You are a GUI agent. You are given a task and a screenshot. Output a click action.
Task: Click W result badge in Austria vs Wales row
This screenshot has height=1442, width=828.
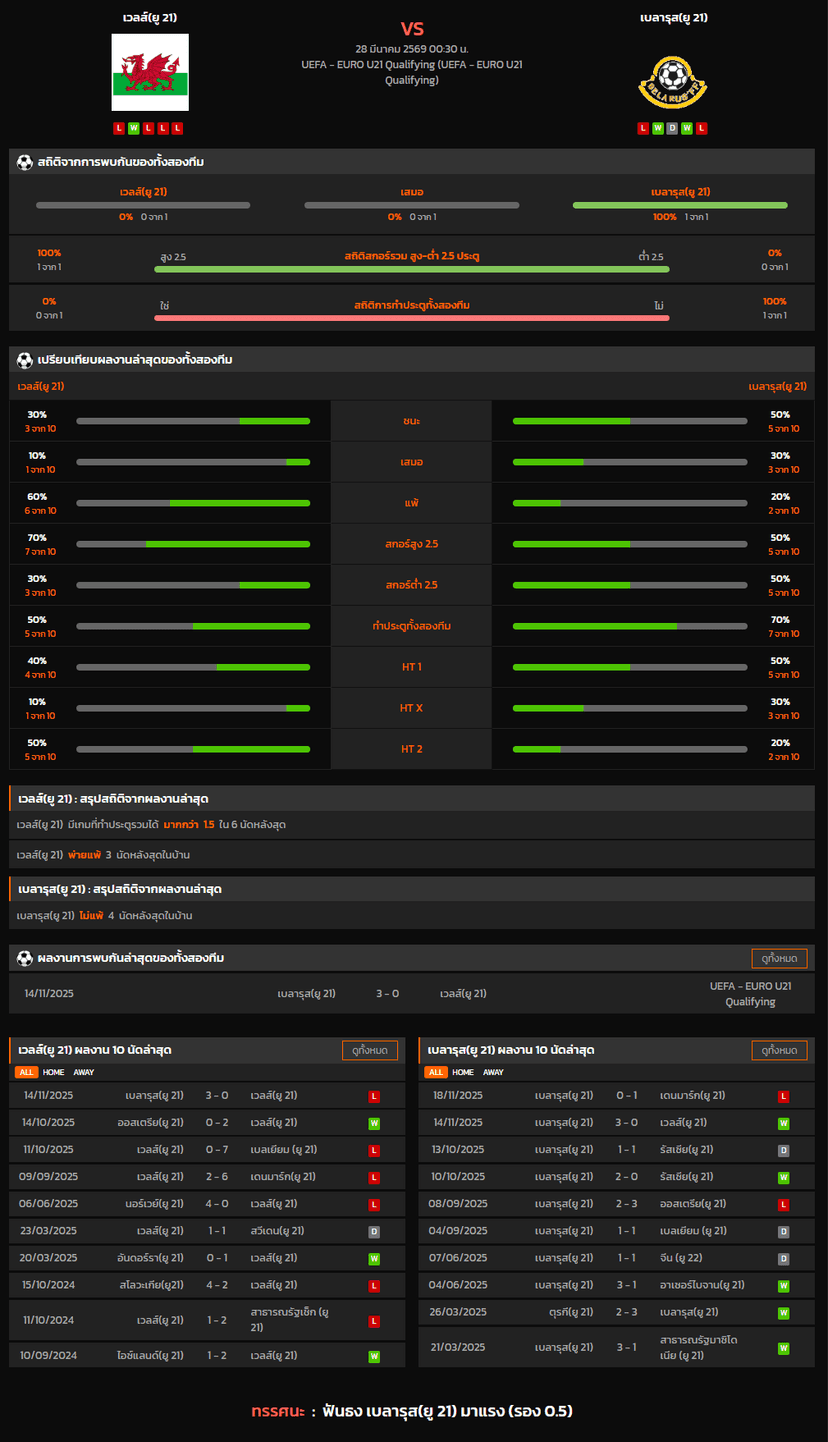374,1123
